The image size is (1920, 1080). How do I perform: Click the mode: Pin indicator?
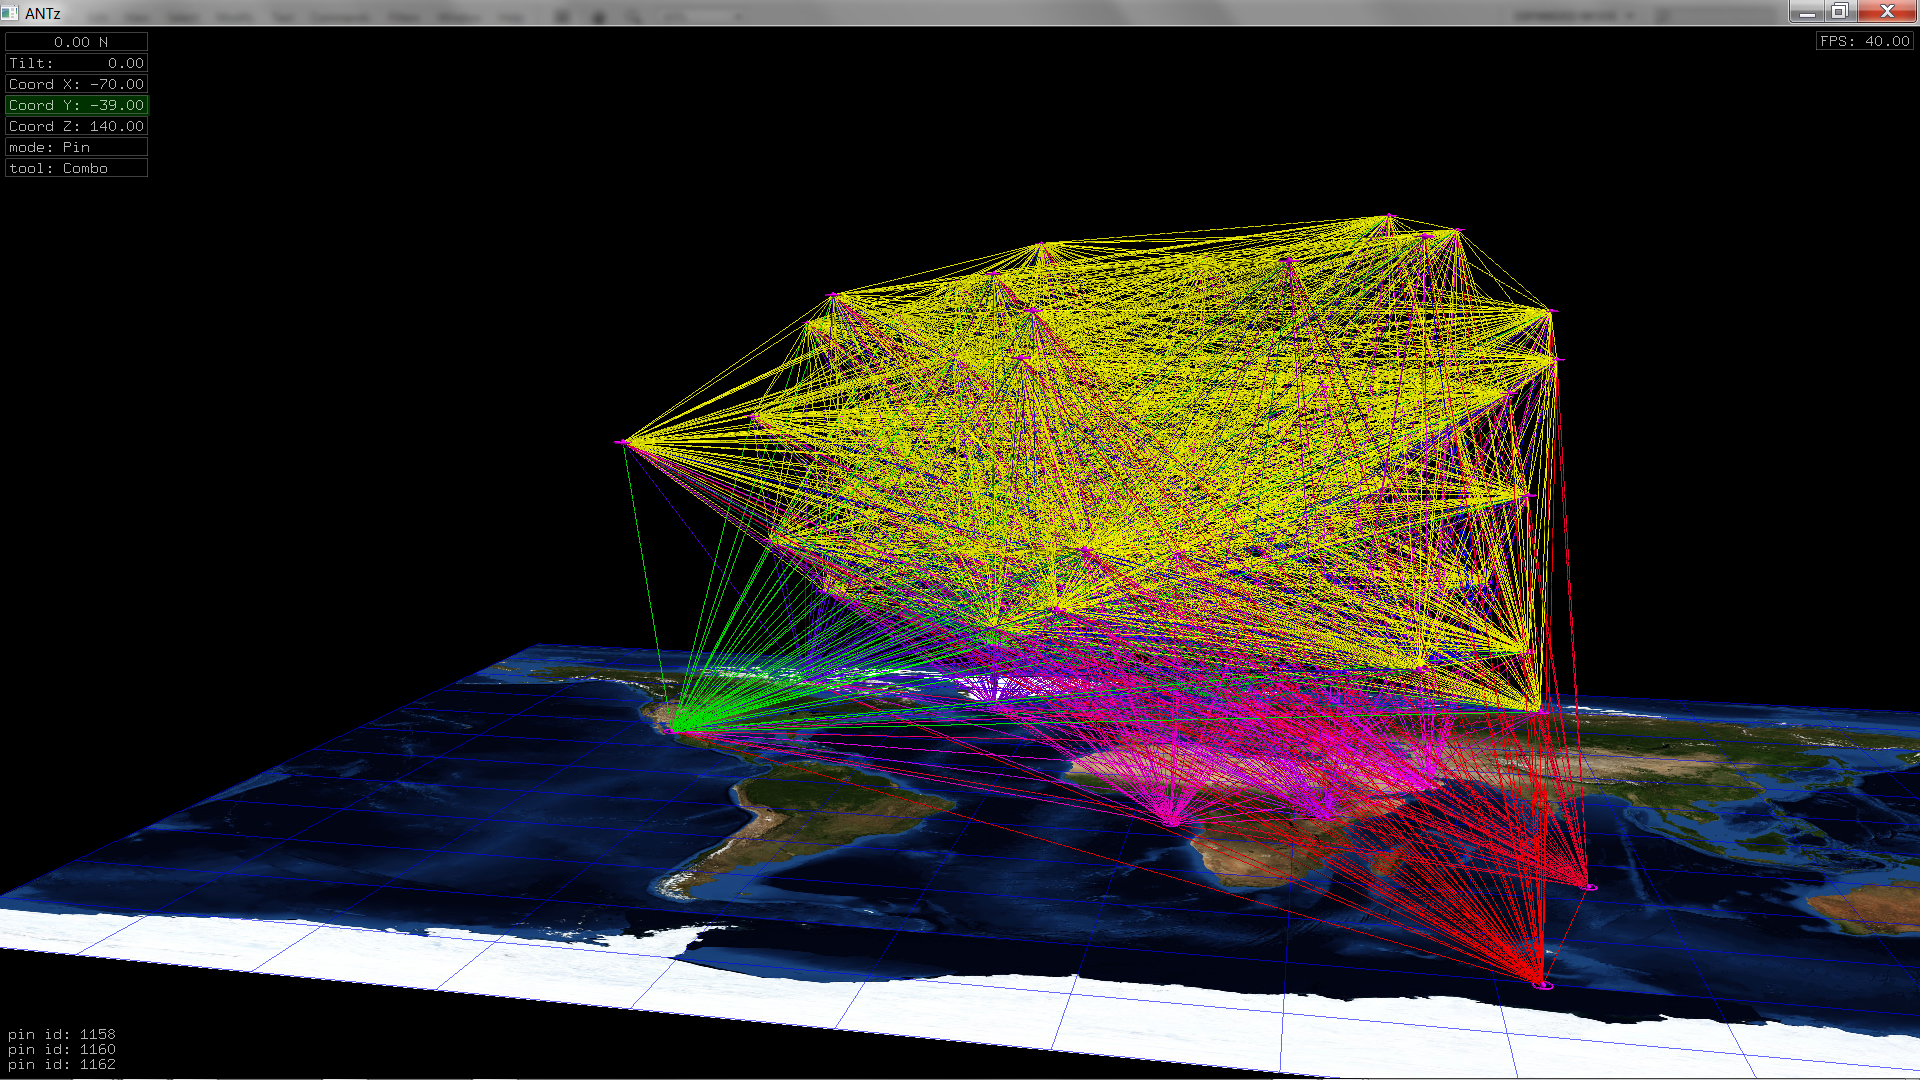click(76, 147)
